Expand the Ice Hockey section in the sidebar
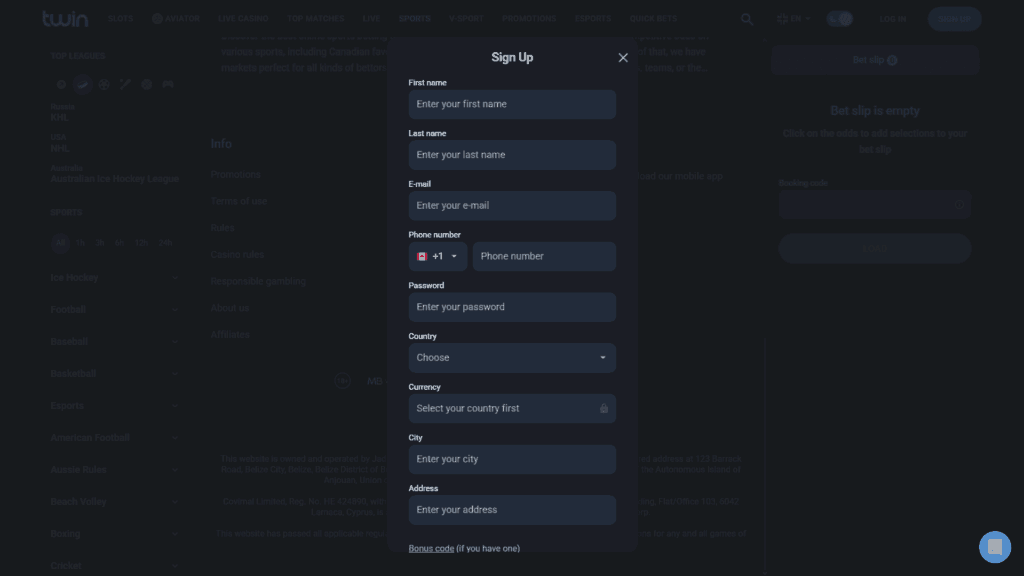Image resolution: width=1024 pixels, height=576 pixels. (175, 277)
